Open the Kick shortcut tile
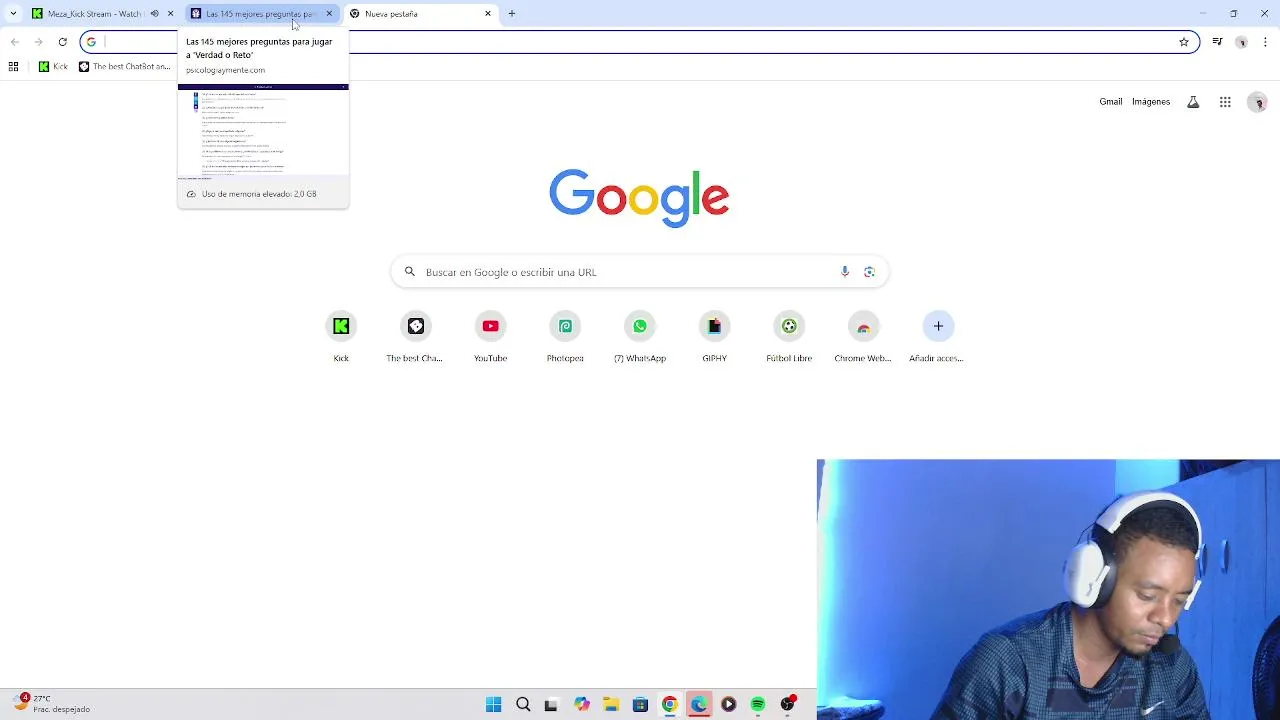 click(341, 338)
